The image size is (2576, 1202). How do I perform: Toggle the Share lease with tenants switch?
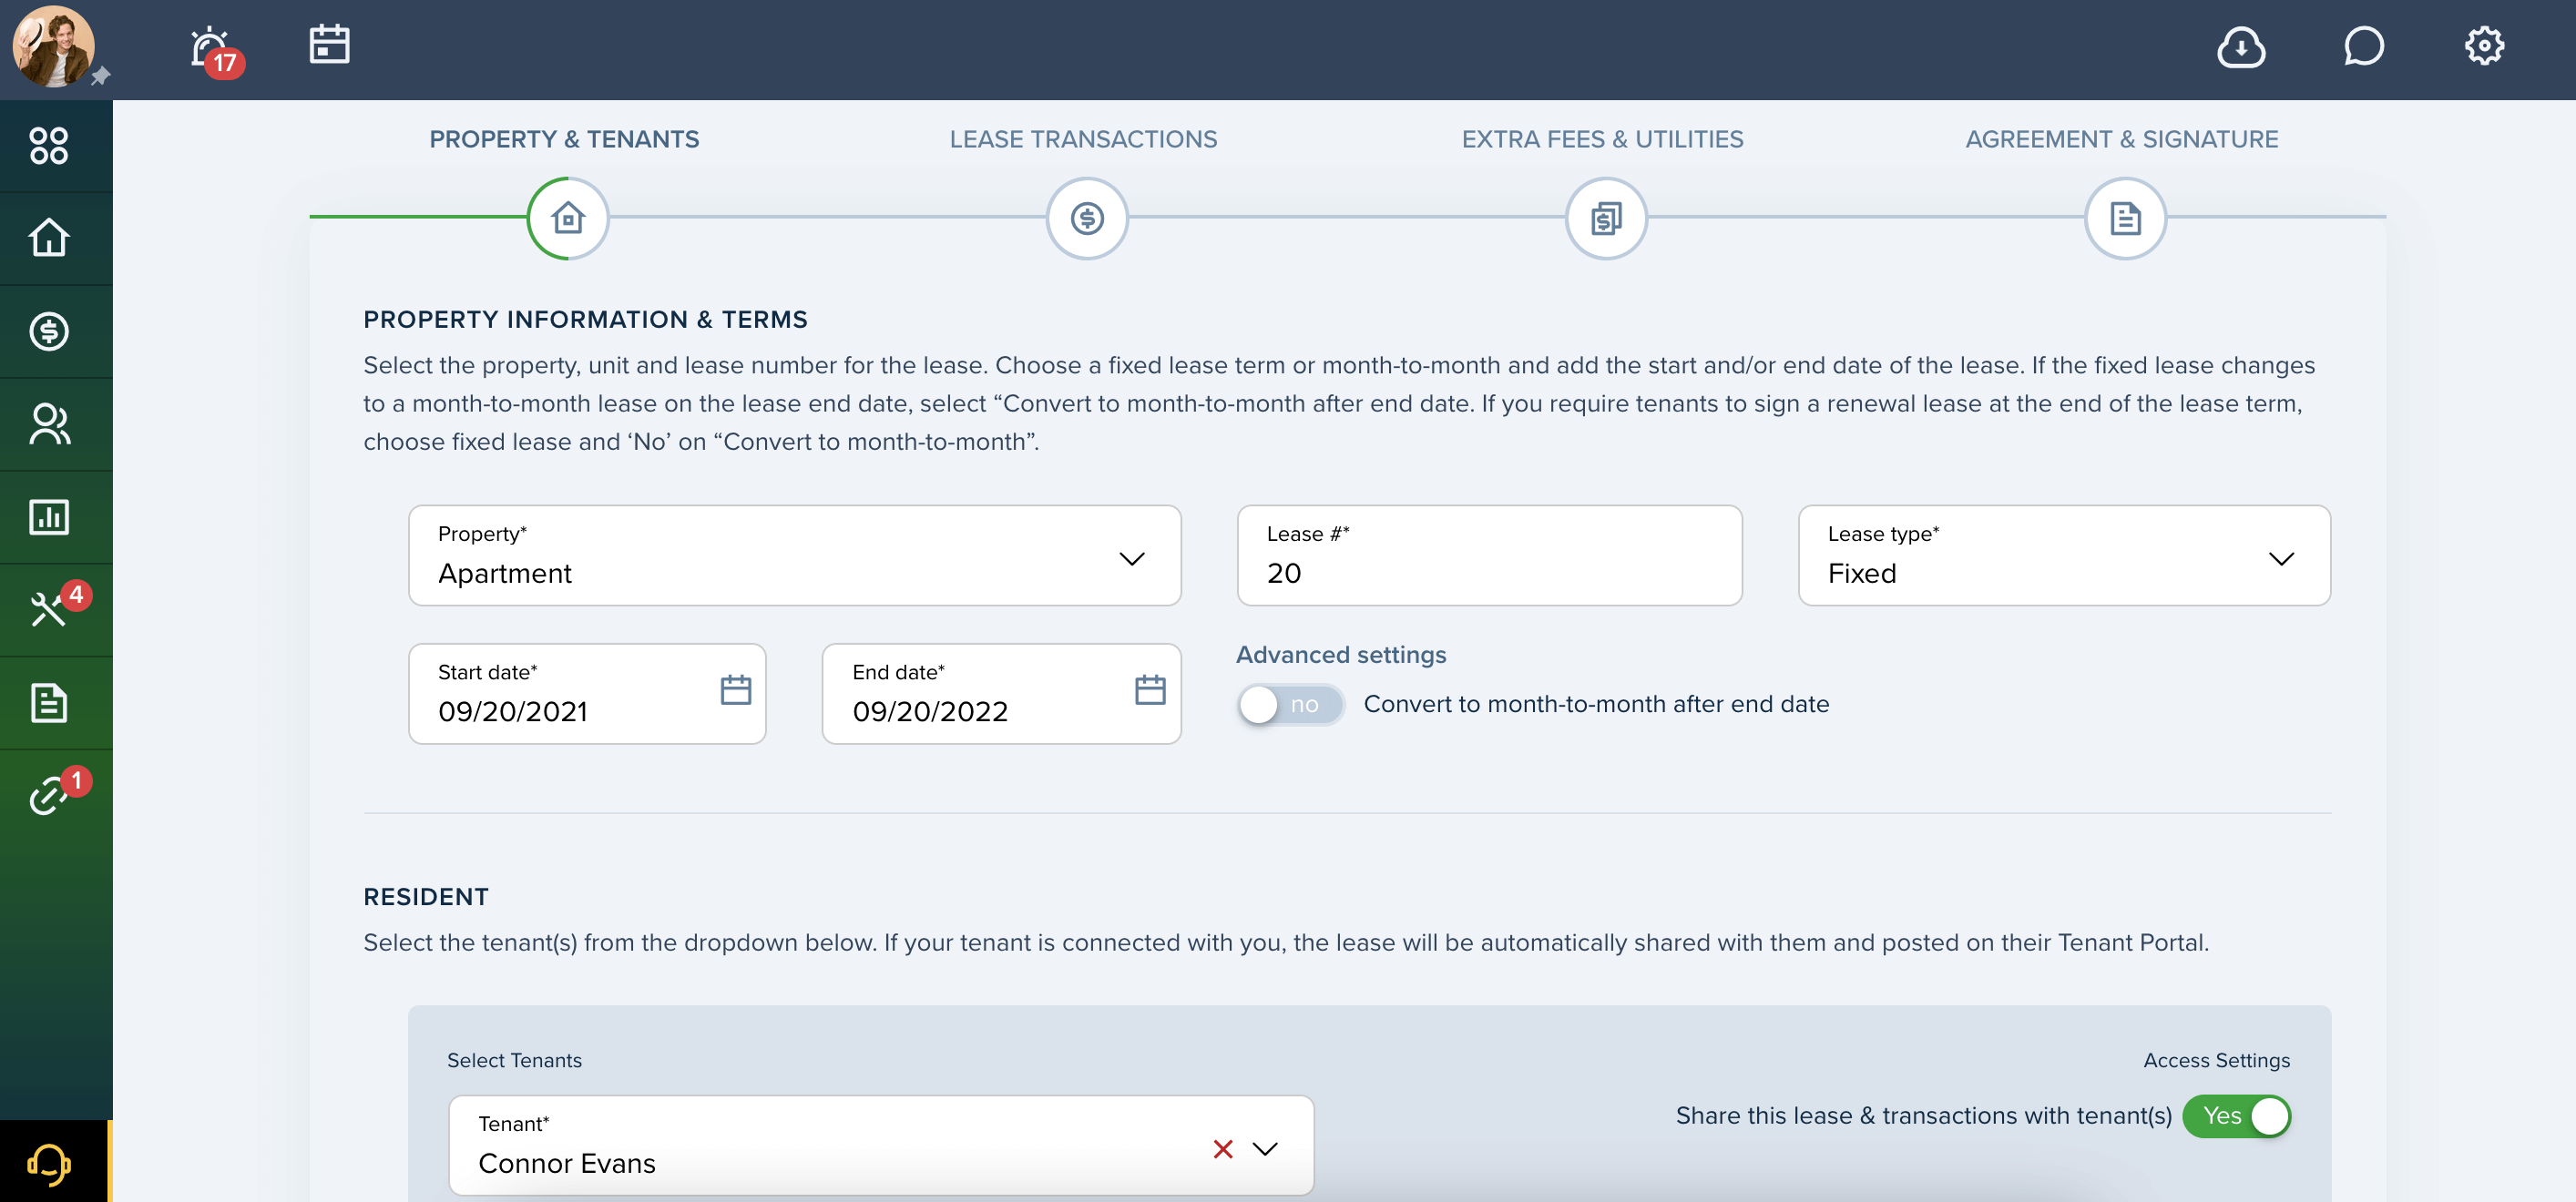[x=2236, y=1116]
